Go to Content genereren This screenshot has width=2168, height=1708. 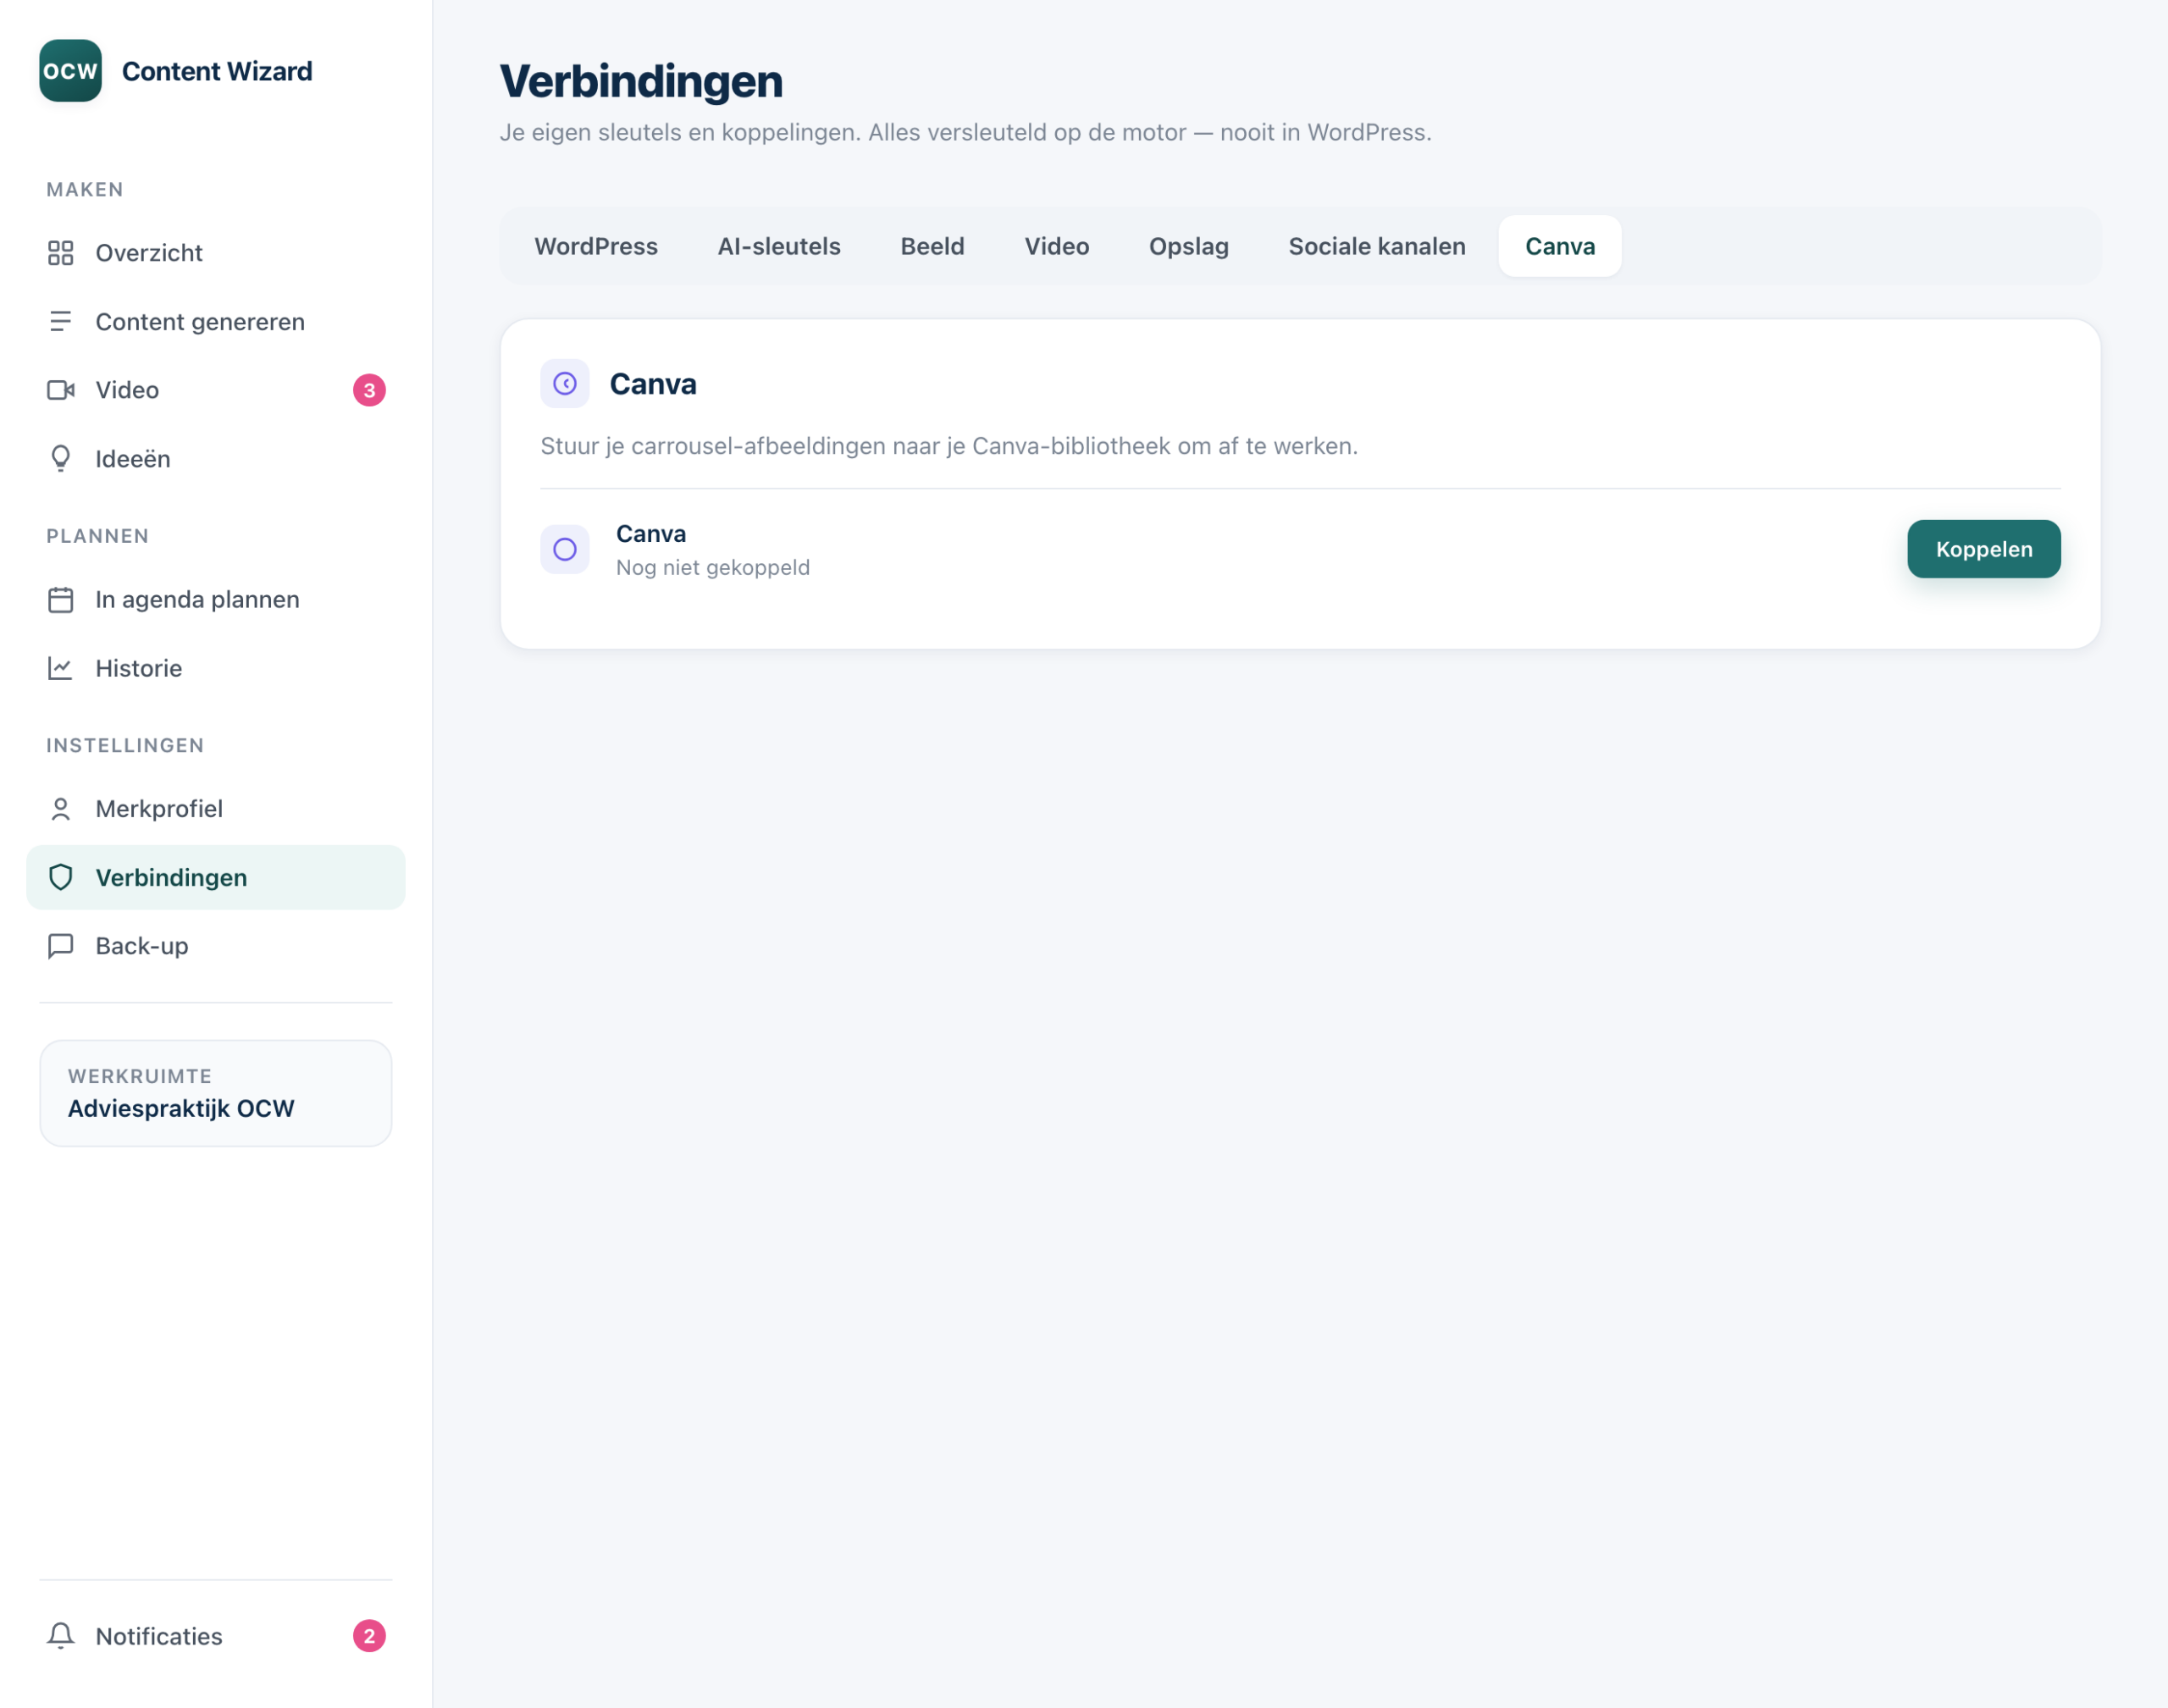[x=216, y=321]
